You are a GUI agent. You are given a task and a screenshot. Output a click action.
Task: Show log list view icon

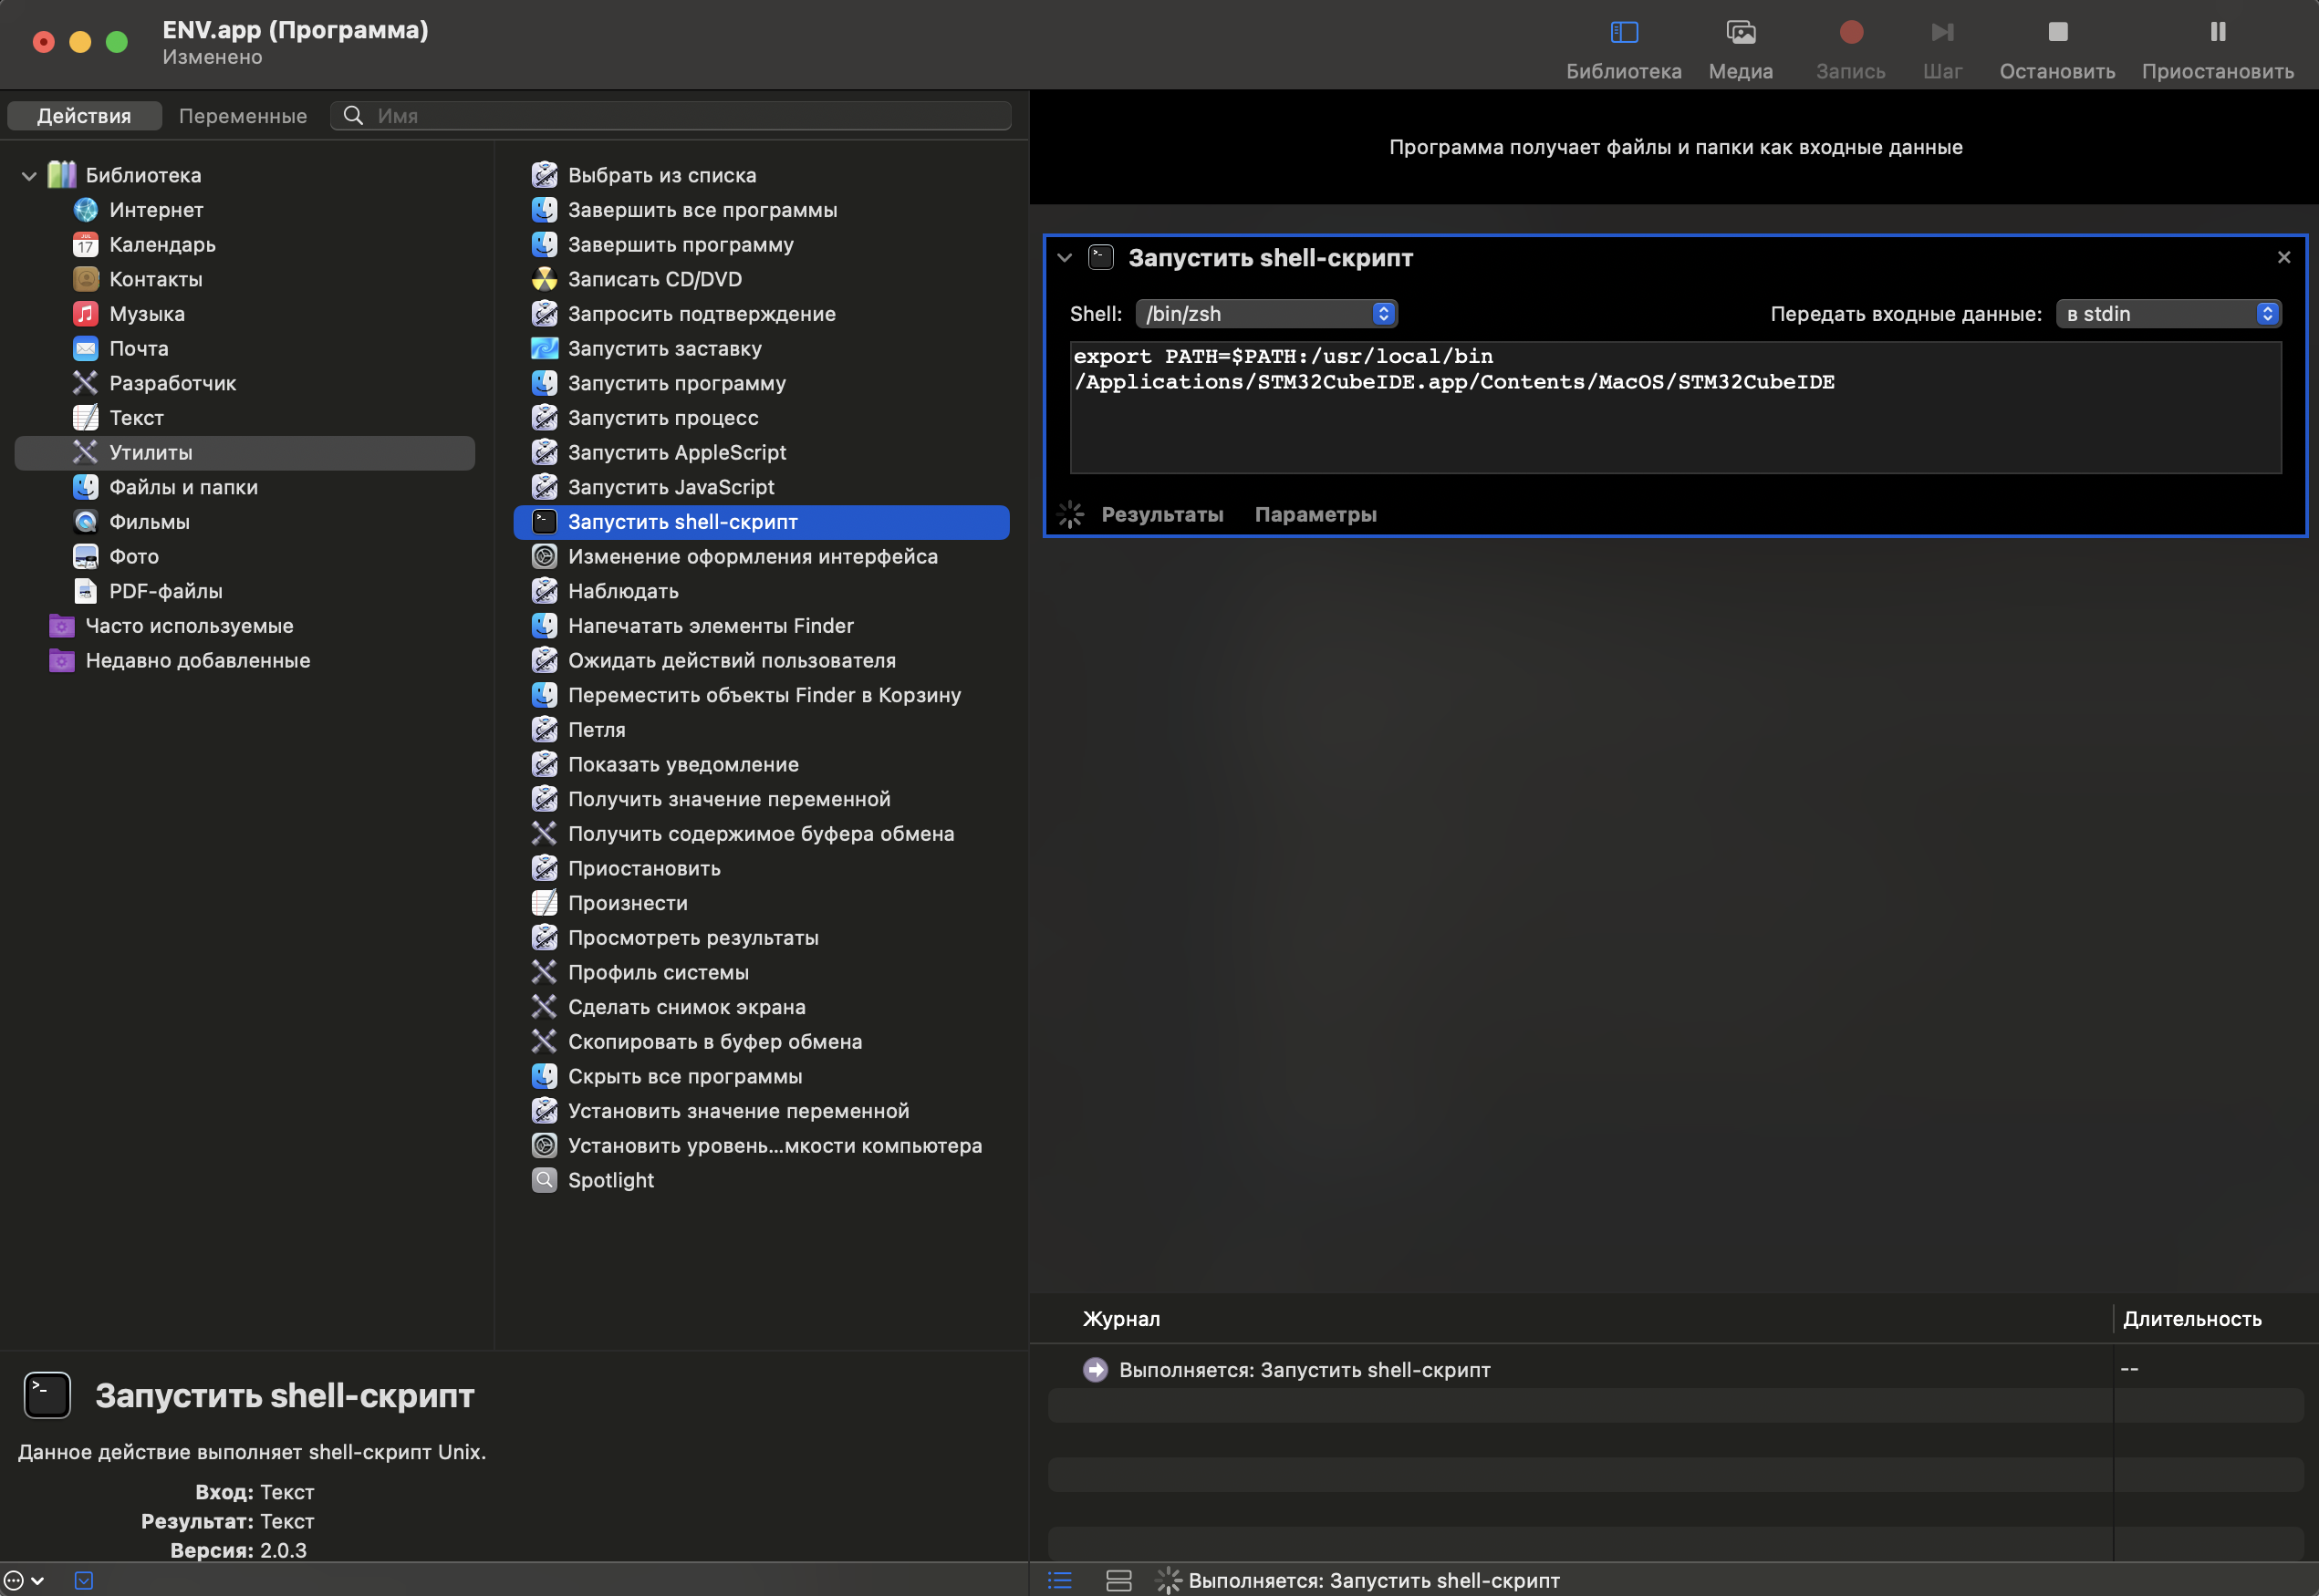pyautogui.click(x=1059, y=1580)
